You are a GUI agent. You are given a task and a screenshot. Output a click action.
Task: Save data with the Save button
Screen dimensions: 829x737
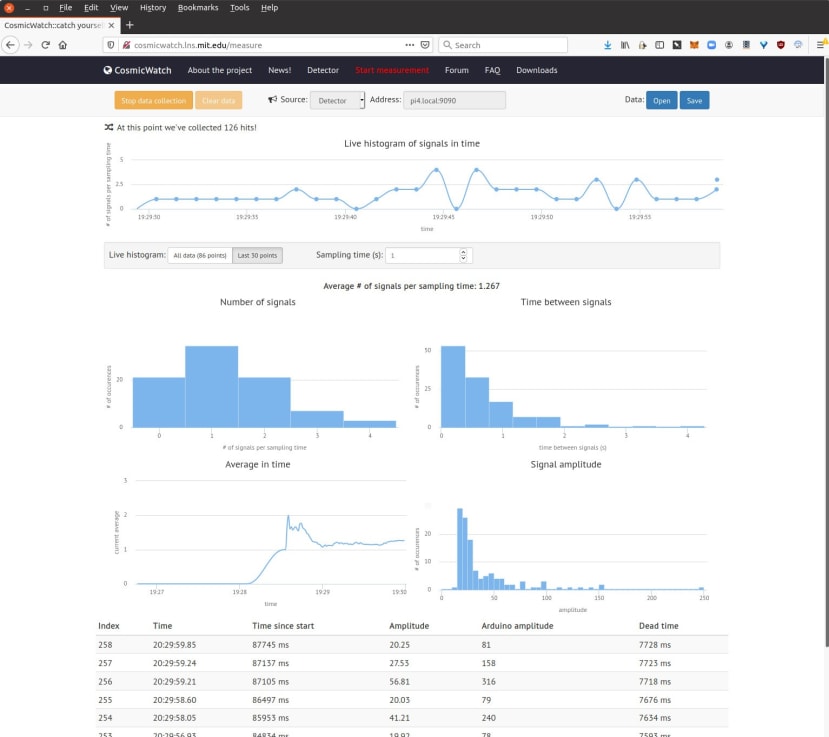694,100
